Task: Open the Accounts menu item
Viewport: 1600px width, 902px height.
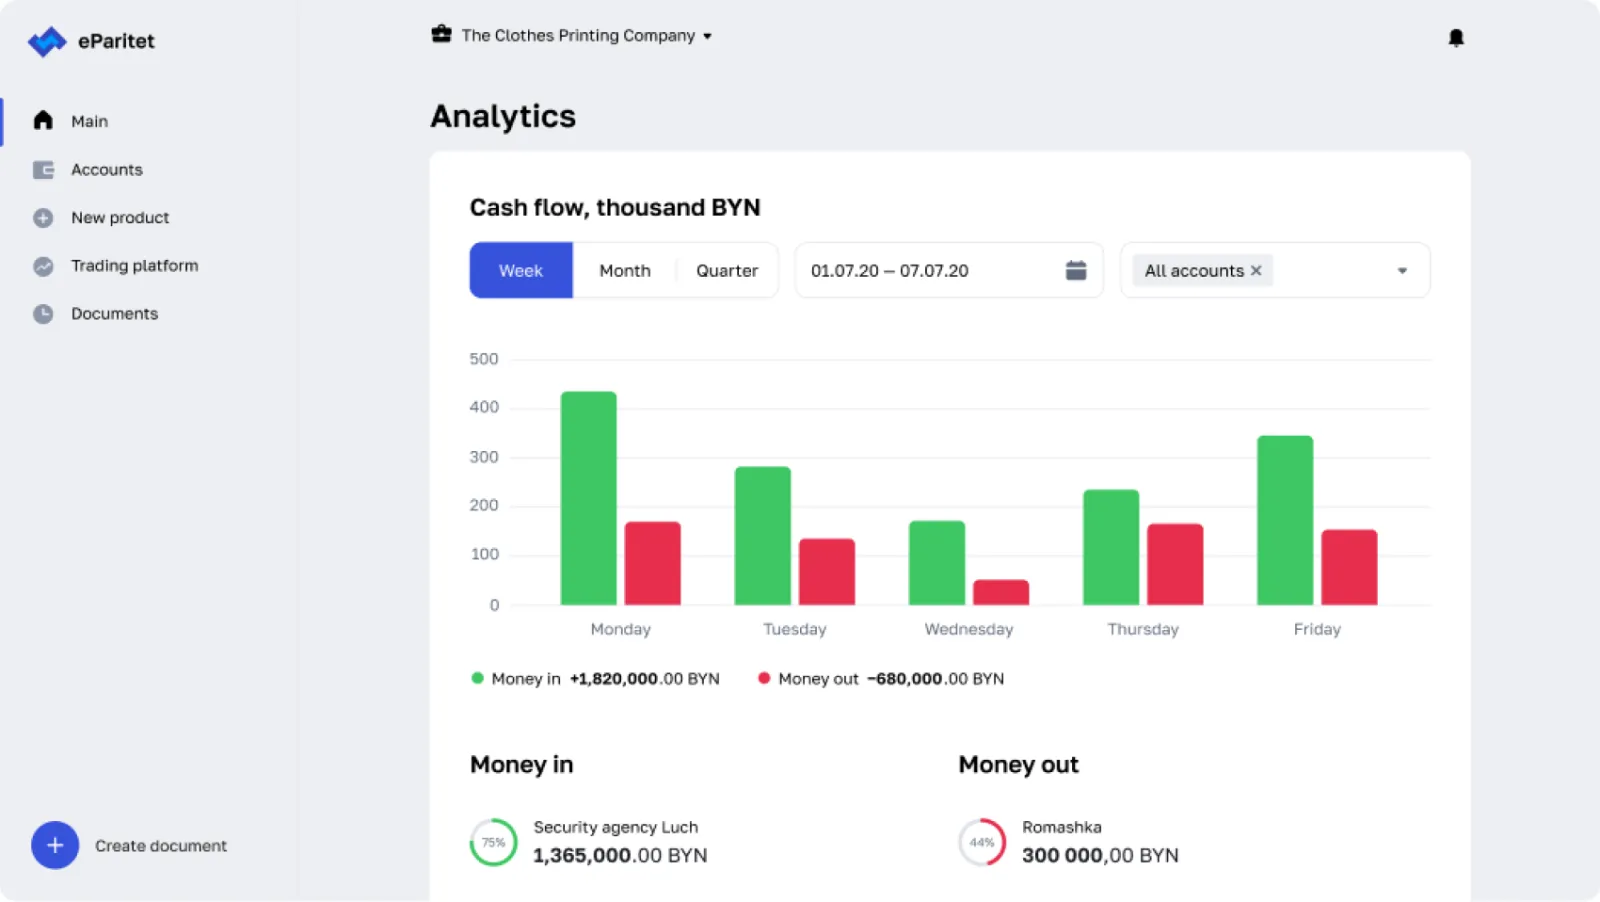Action: [x=107, y=170]
